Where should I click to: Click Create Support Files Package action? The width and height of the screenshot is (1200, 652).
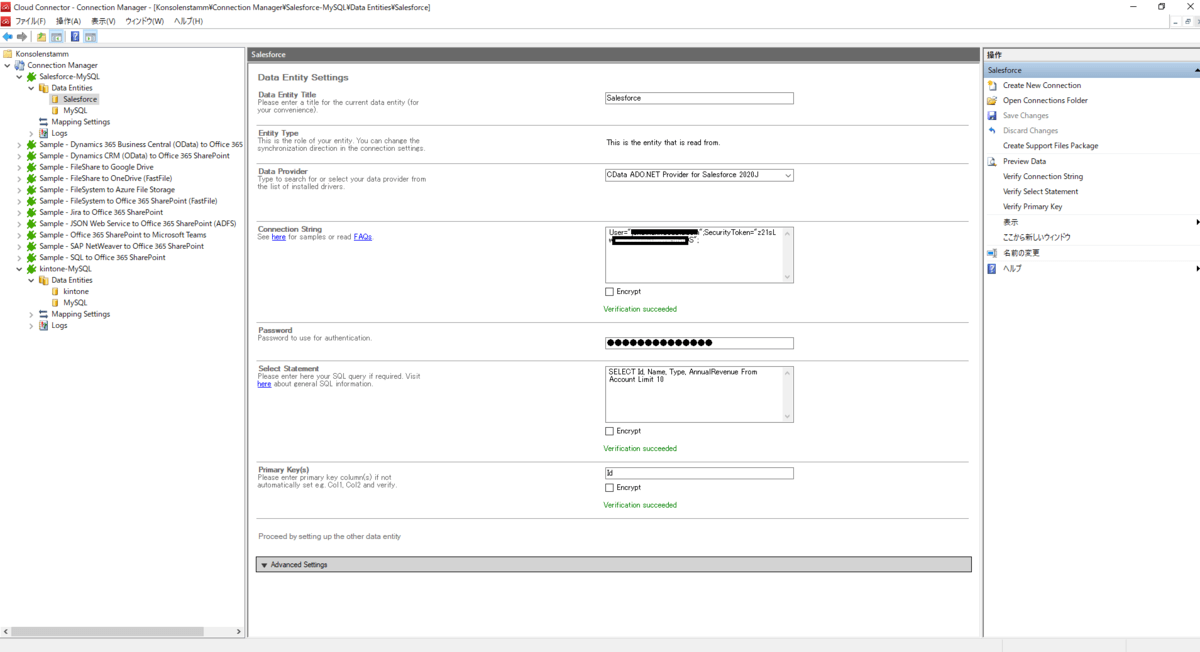1050,146
